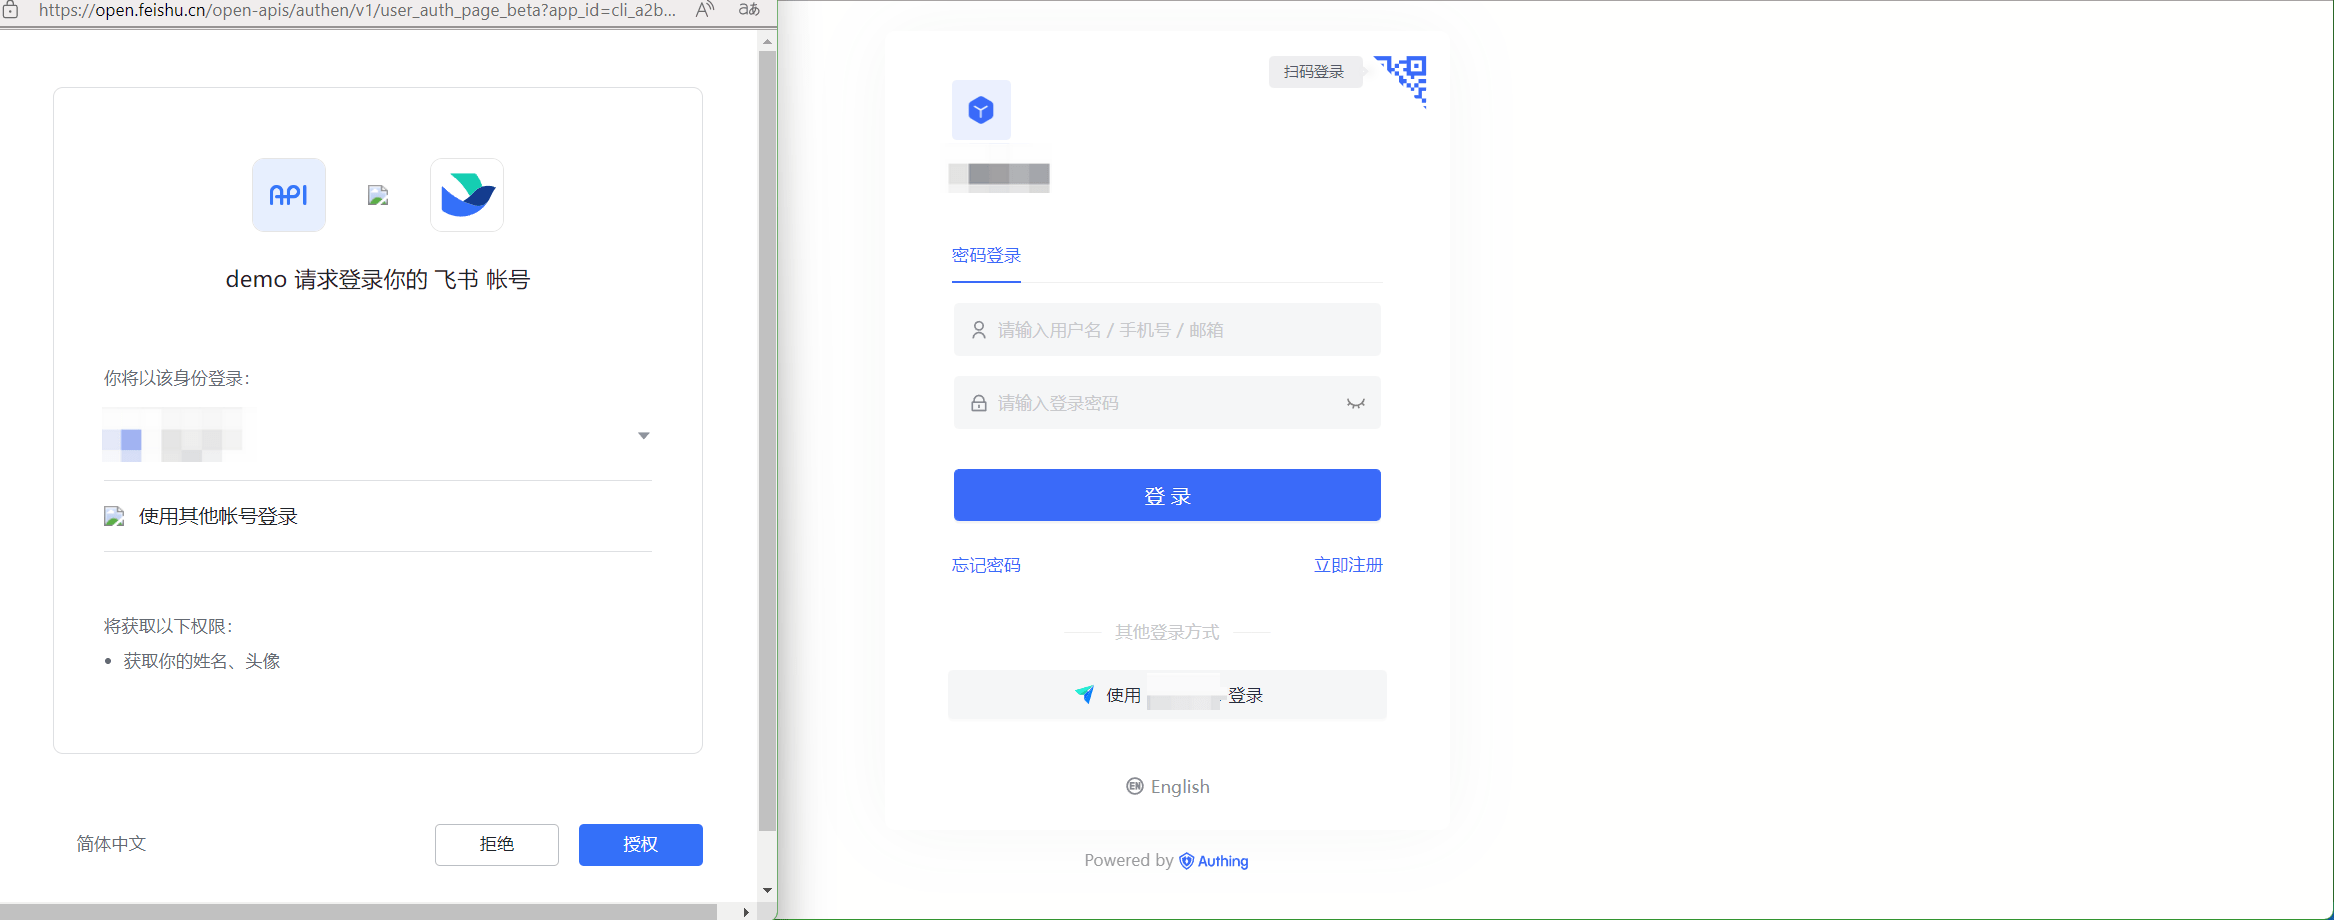Toggle password visibility eye icon

pyautogui.click(x=1355, y=403)
